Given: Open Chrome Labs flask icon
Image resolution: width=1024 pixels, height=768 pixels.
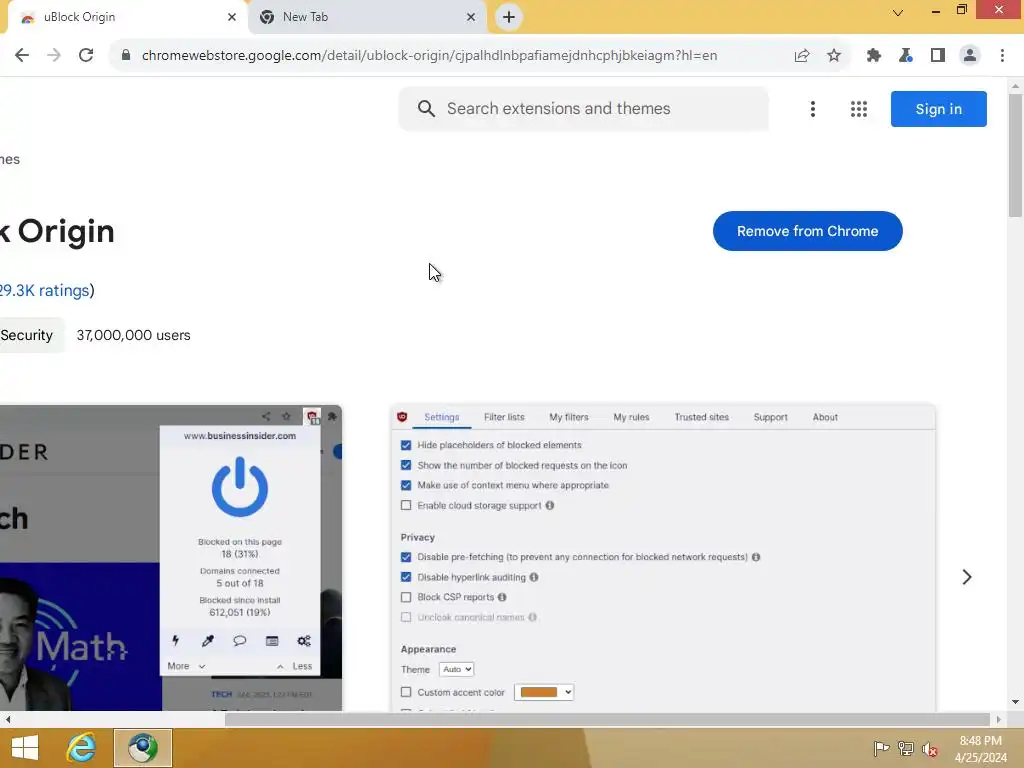Looking at the screenshot, I should [905, 56].
